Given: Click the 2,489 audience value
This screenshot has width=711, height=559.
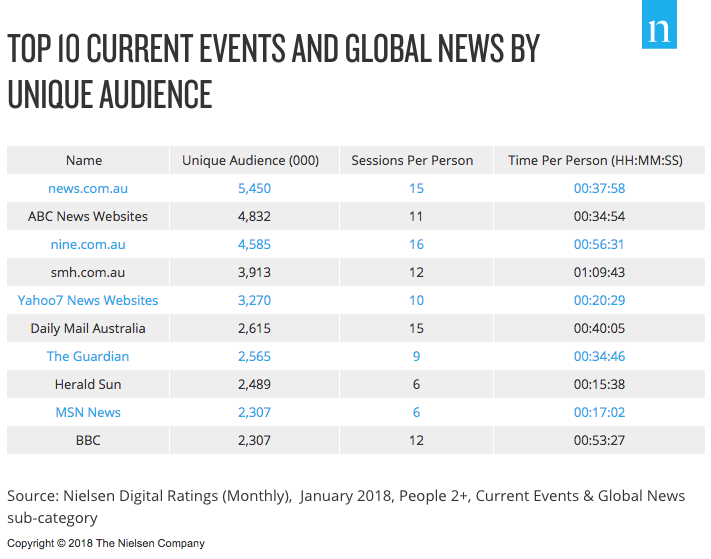Looking at the screenshot, I should [254, 384].
